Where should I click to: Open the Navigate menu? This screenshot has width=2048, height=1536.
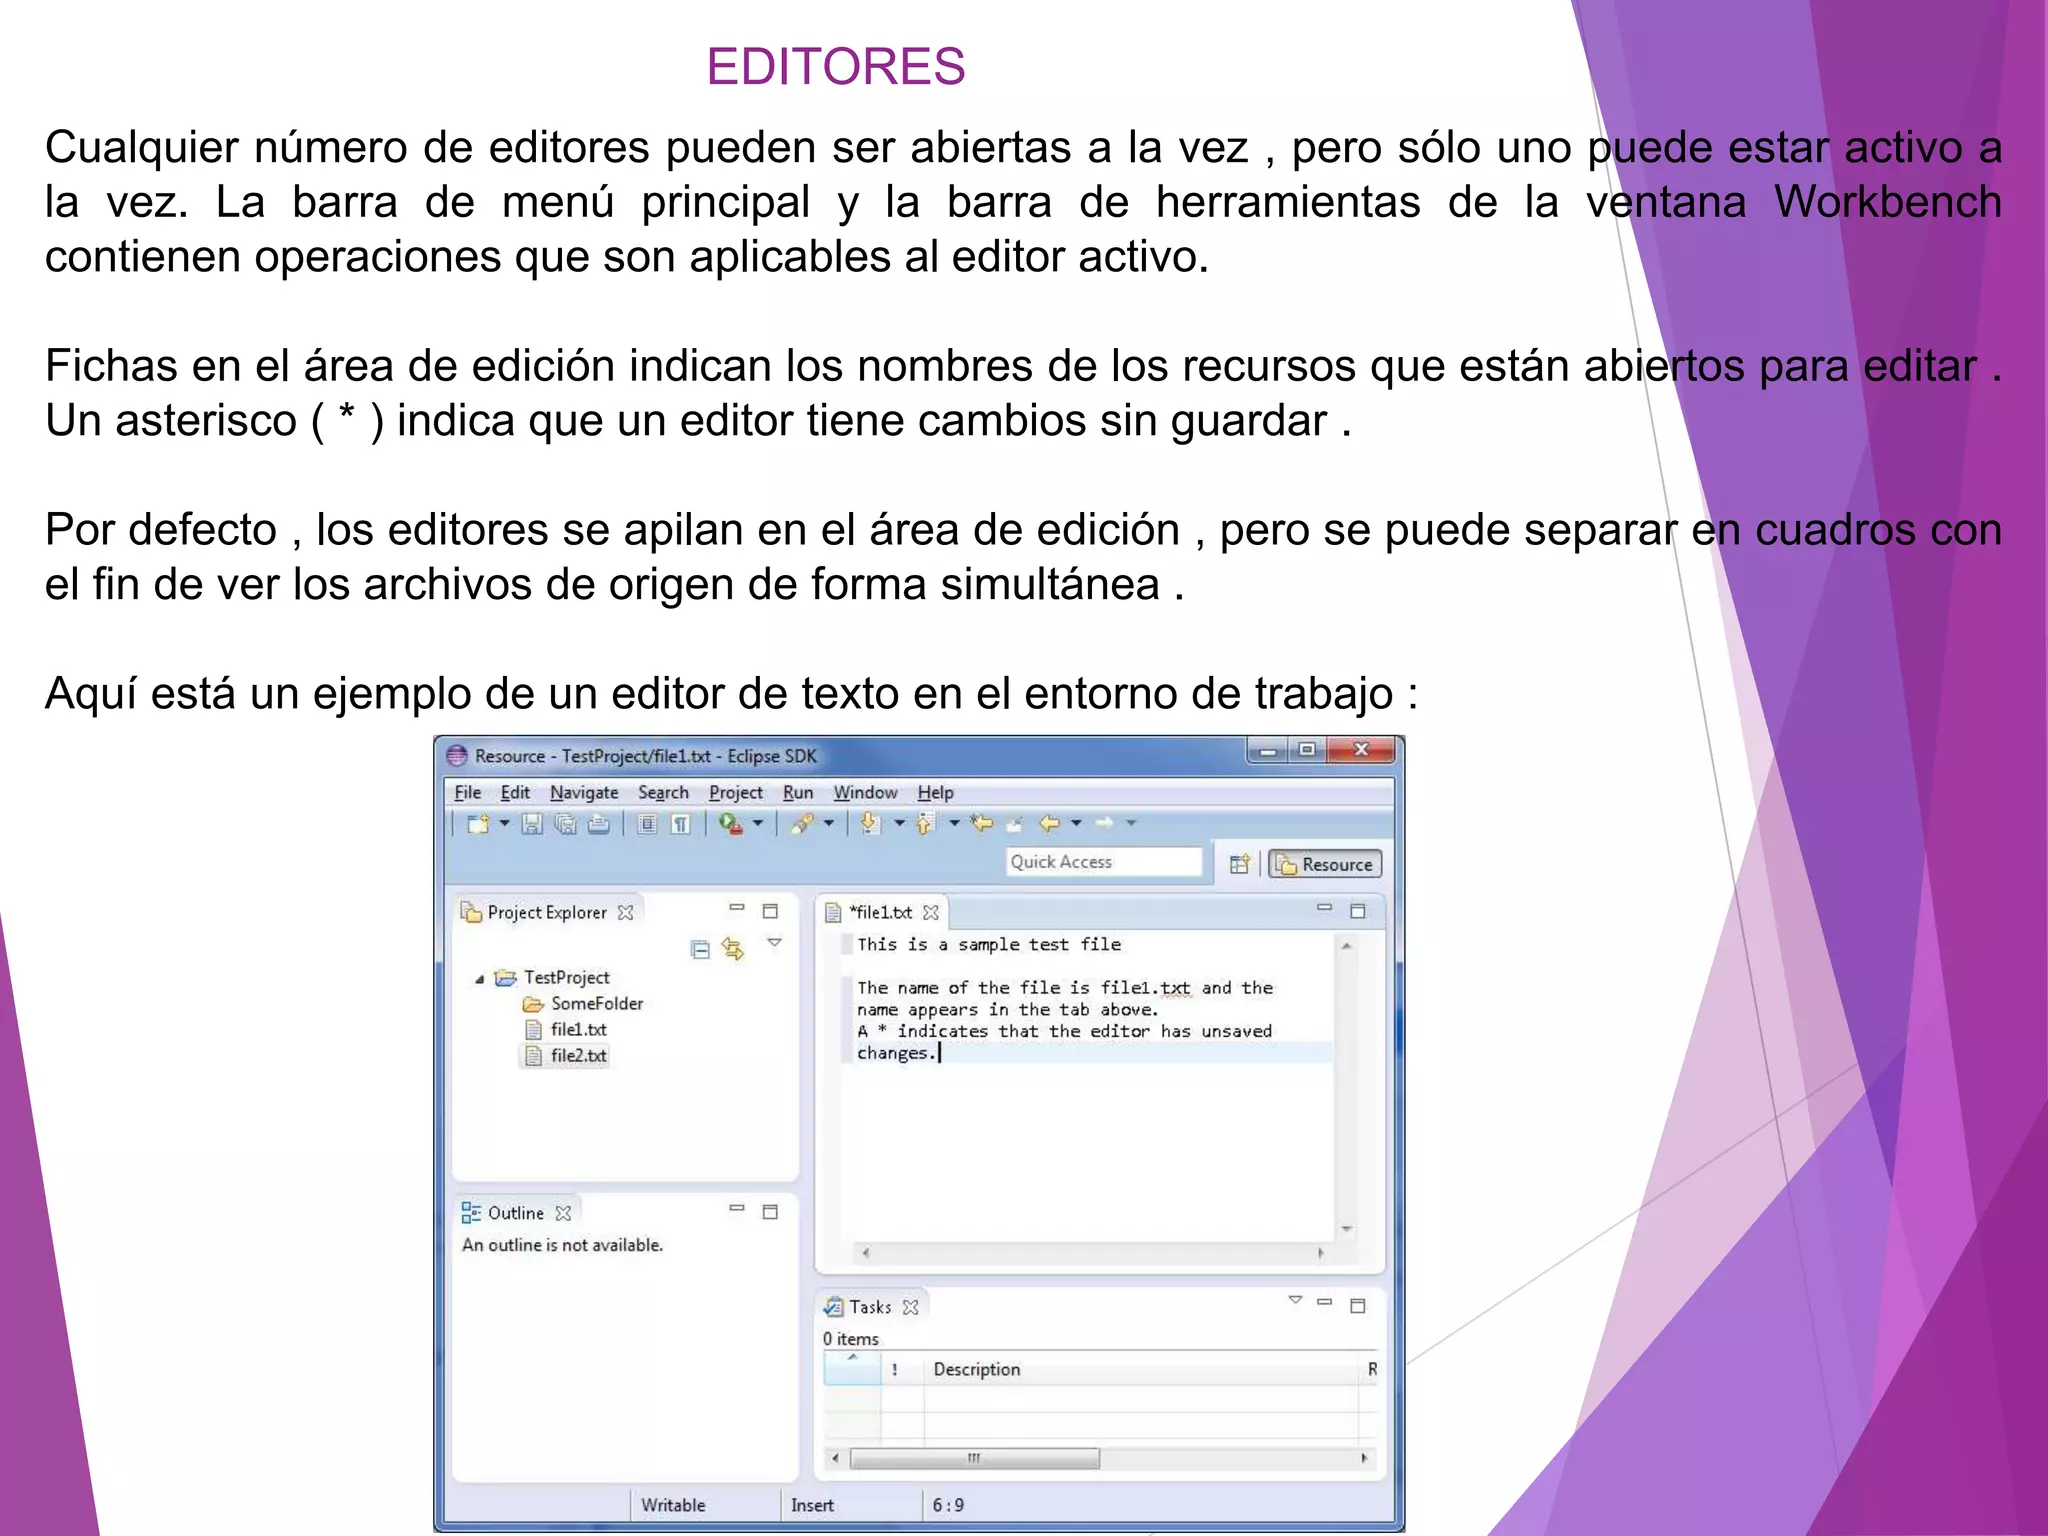point(584,792)
